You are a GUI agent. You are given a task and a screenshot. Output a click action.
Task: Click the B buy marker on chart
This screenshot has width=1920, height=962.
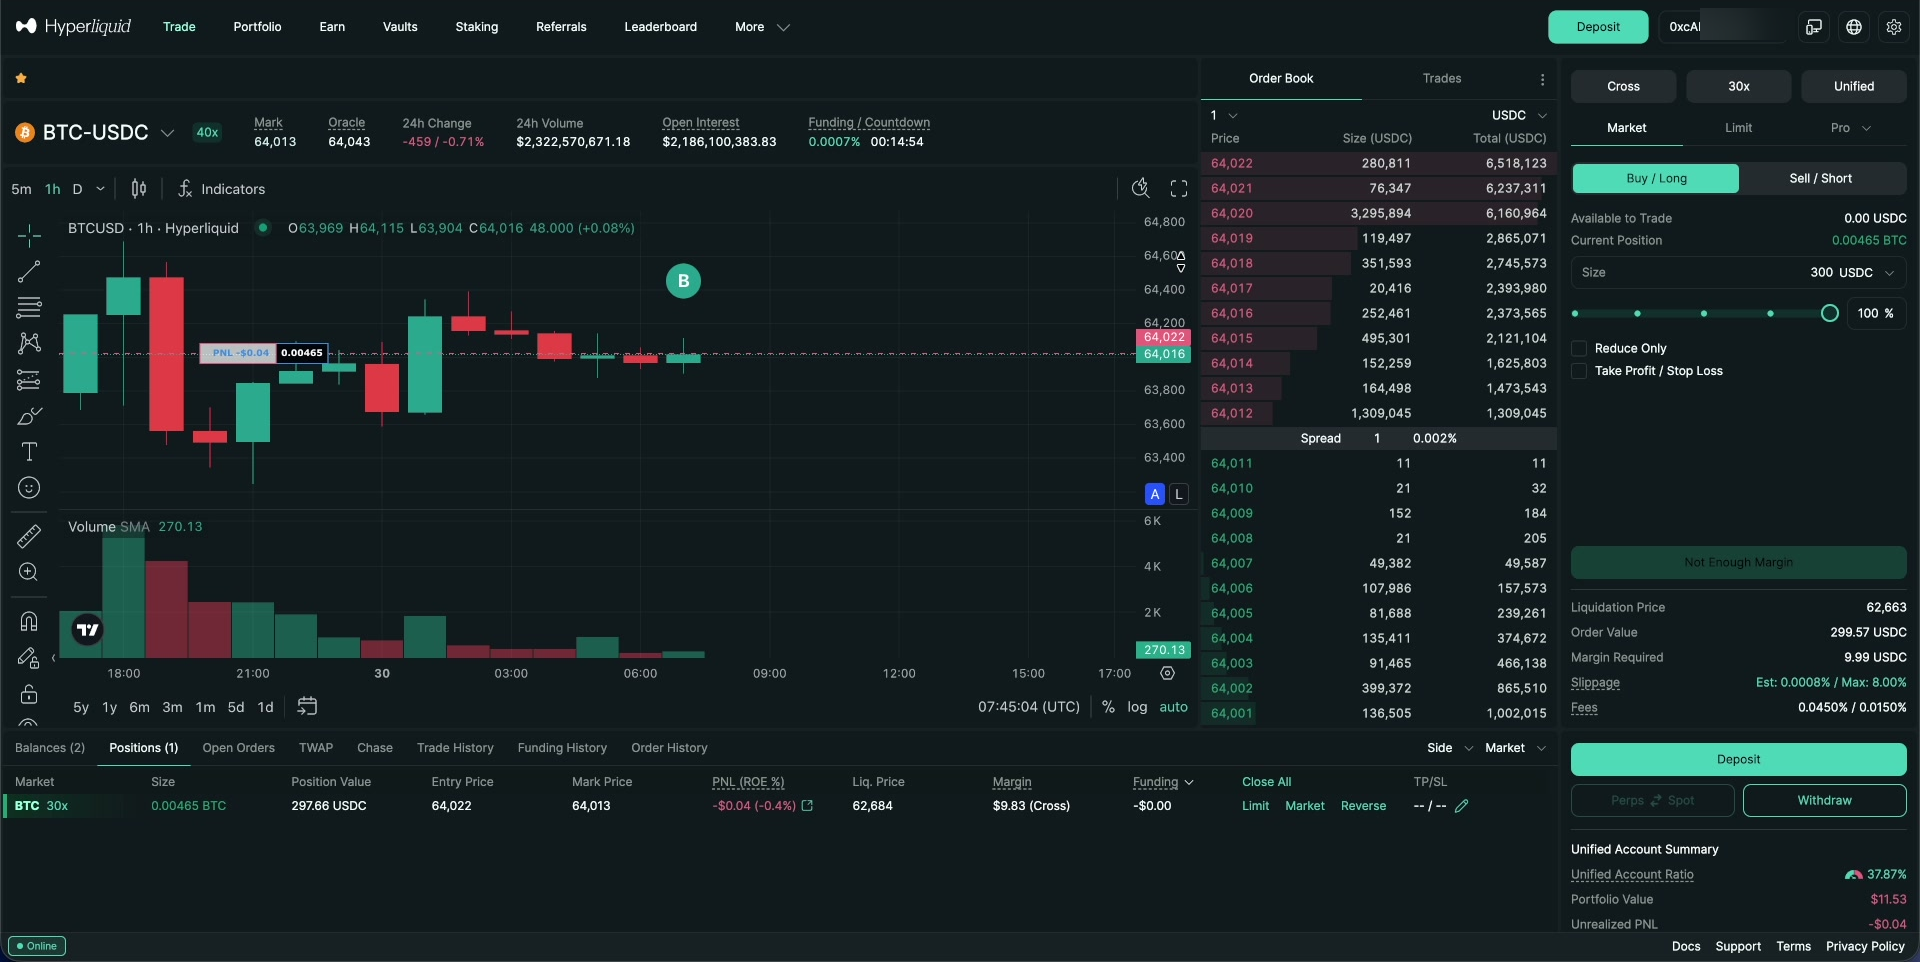[x=683, y=281]
